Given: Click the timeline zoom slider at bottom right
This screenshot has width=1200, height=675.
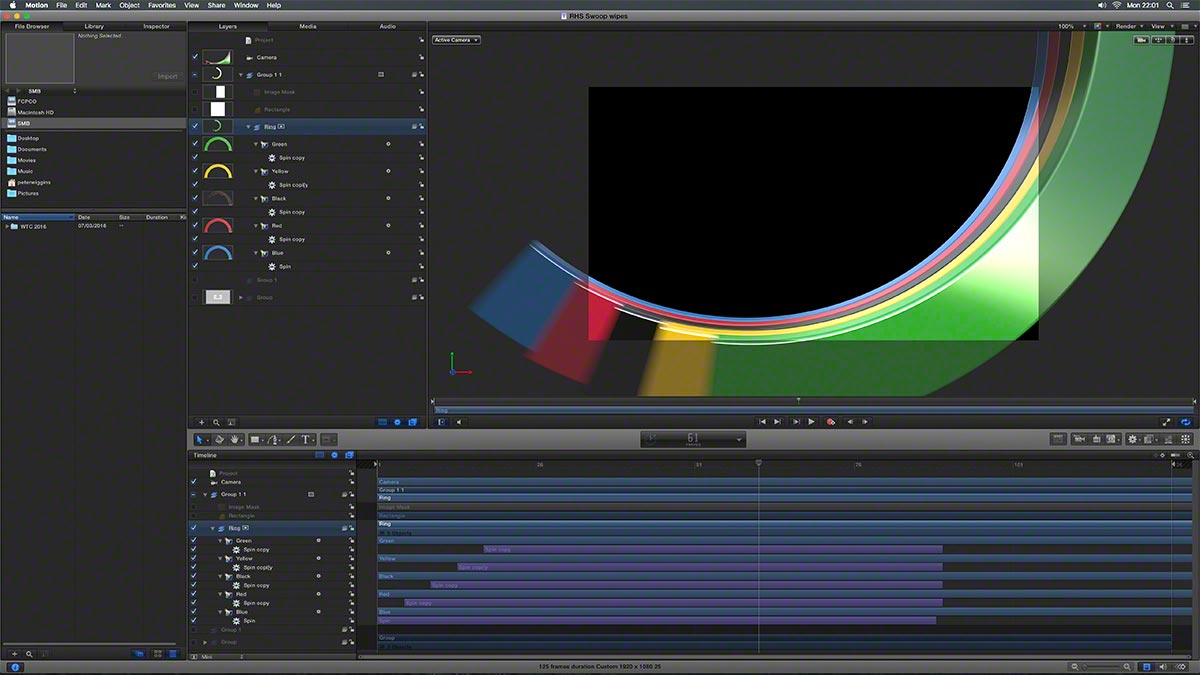Looking at the screenshot, I should (x=1100, y=667).
